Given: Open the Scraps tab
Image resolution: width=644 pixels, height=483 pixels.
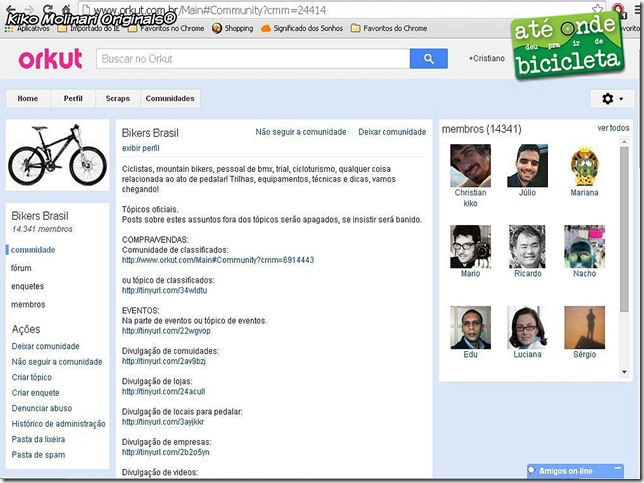Looking at the screenshot, I should point(118,99).
